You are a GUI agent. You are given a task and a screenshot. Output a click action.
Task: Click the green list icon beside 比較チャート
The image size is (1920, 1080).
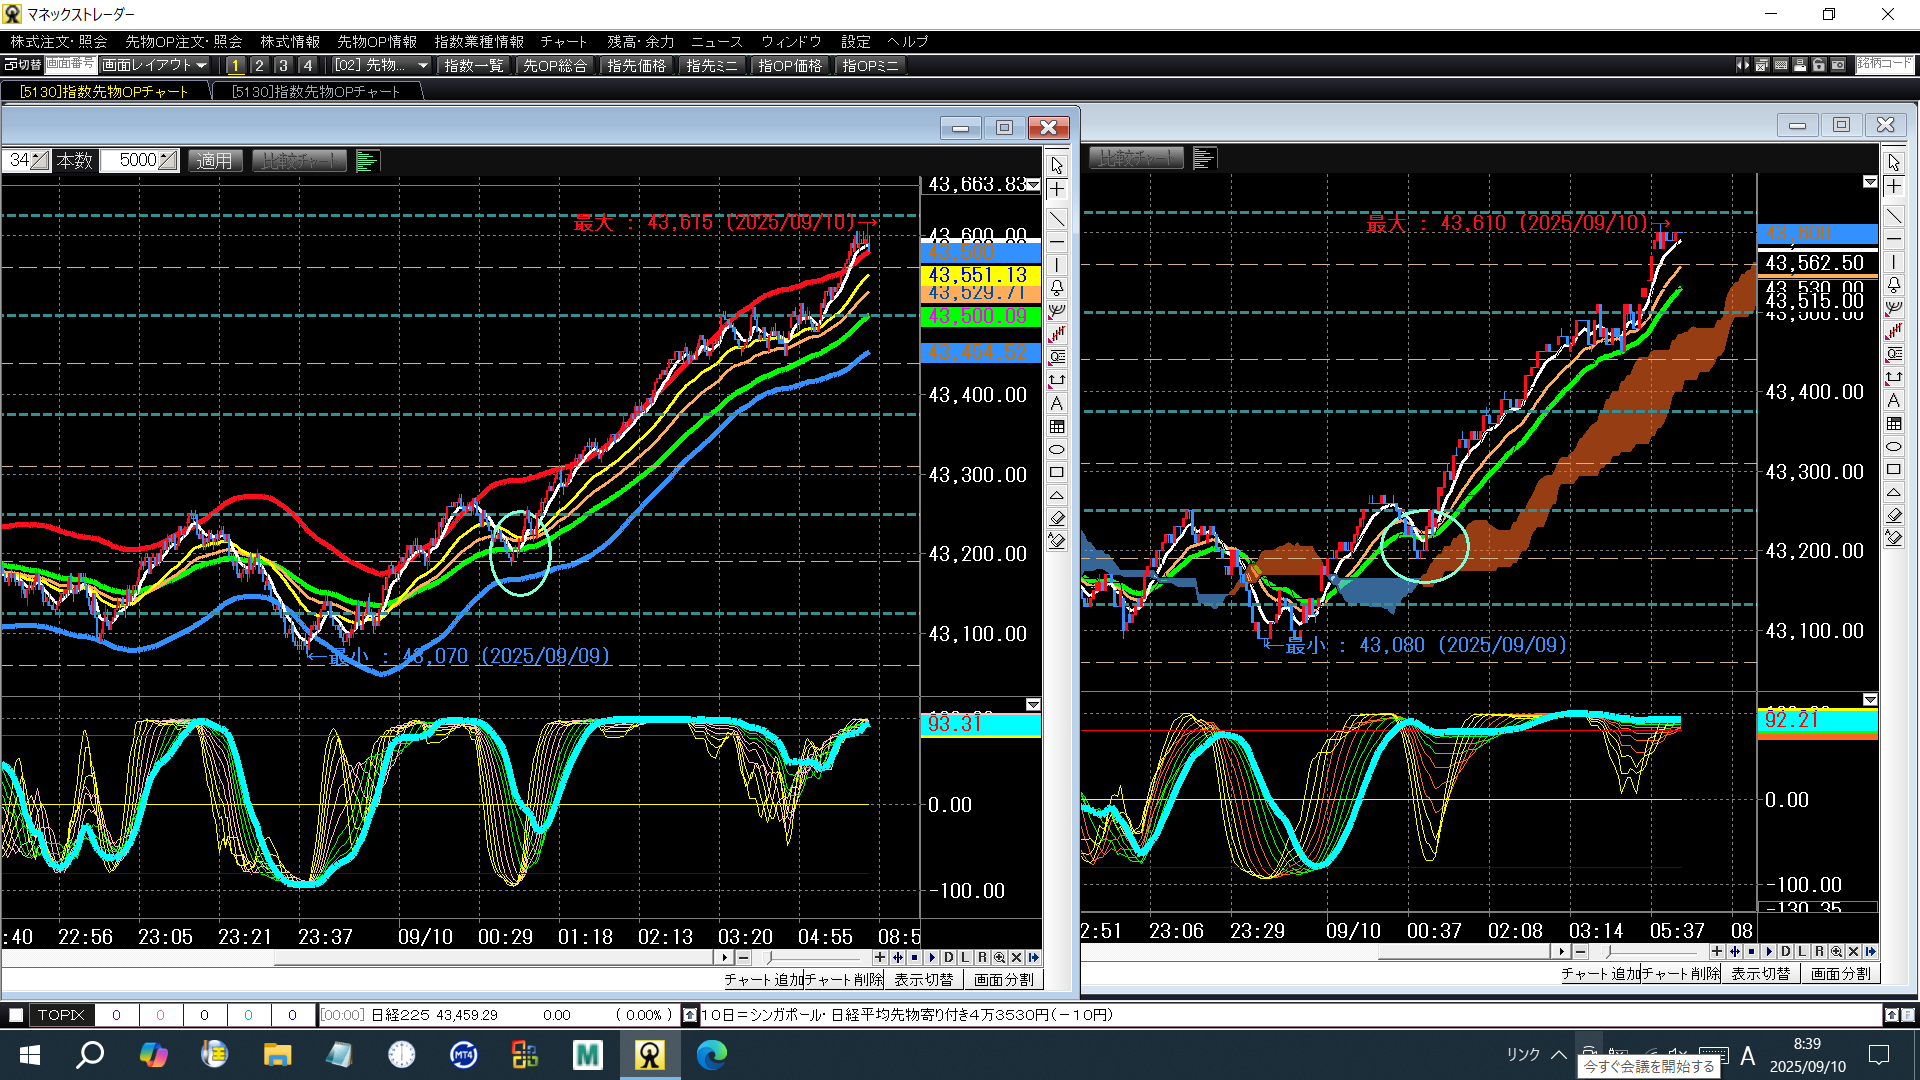(366, 161)
